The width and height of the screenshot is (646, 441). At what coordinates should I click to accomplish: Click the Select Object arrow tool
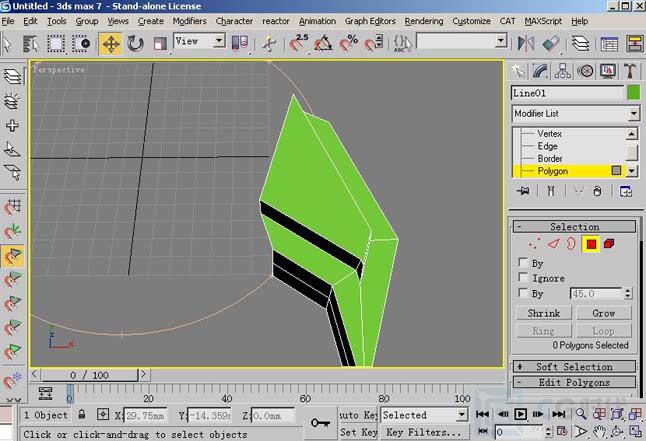[x=7, y=44]
